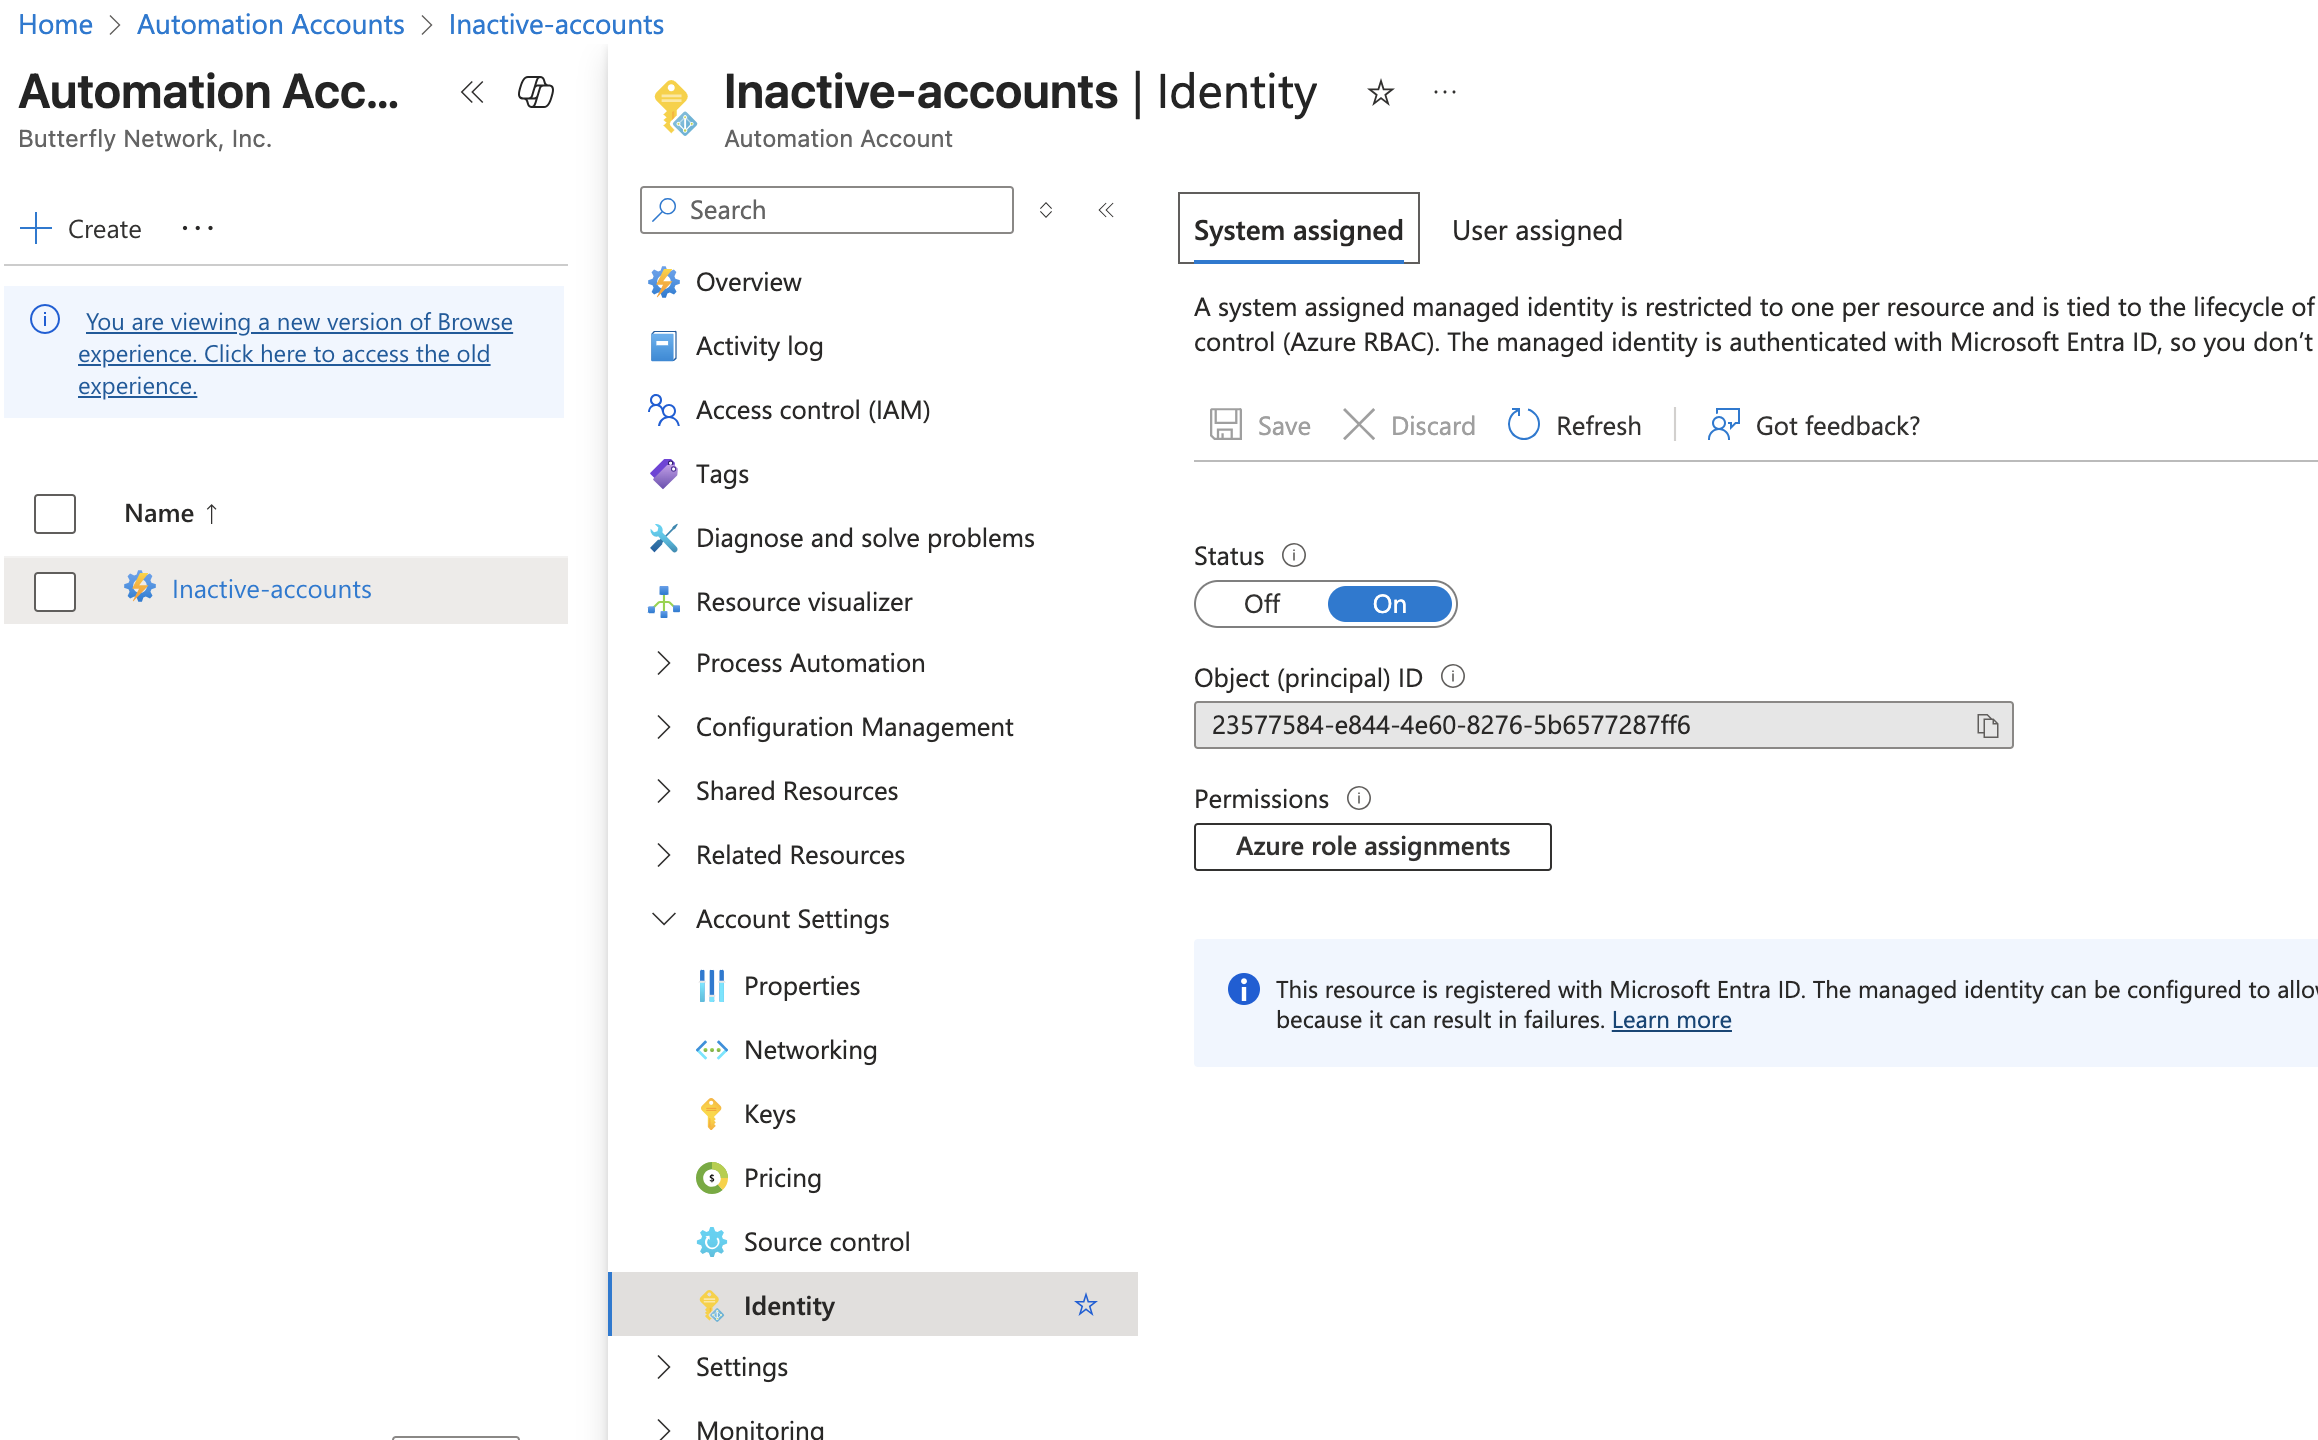Open Networking menu item
Image resolution: width=2318 pixels, height=1440 pixels.
coord(810,1050)
